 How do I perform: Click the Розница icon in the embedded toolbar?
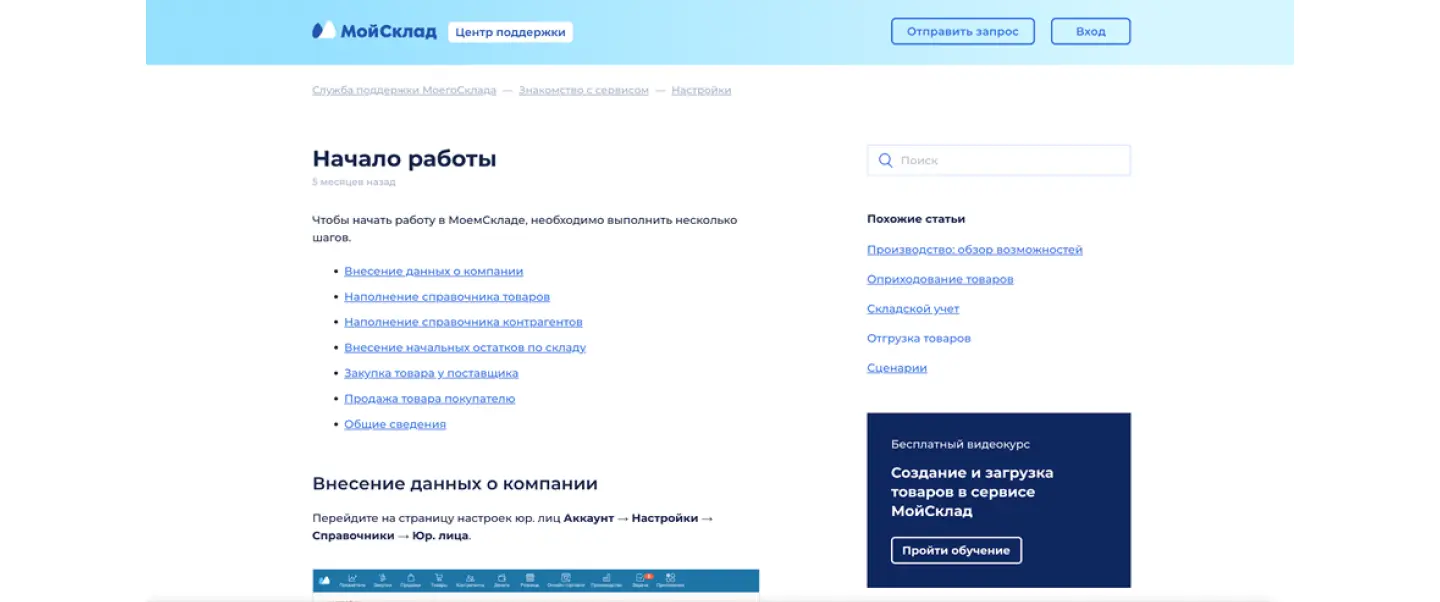tap(530, 580)
